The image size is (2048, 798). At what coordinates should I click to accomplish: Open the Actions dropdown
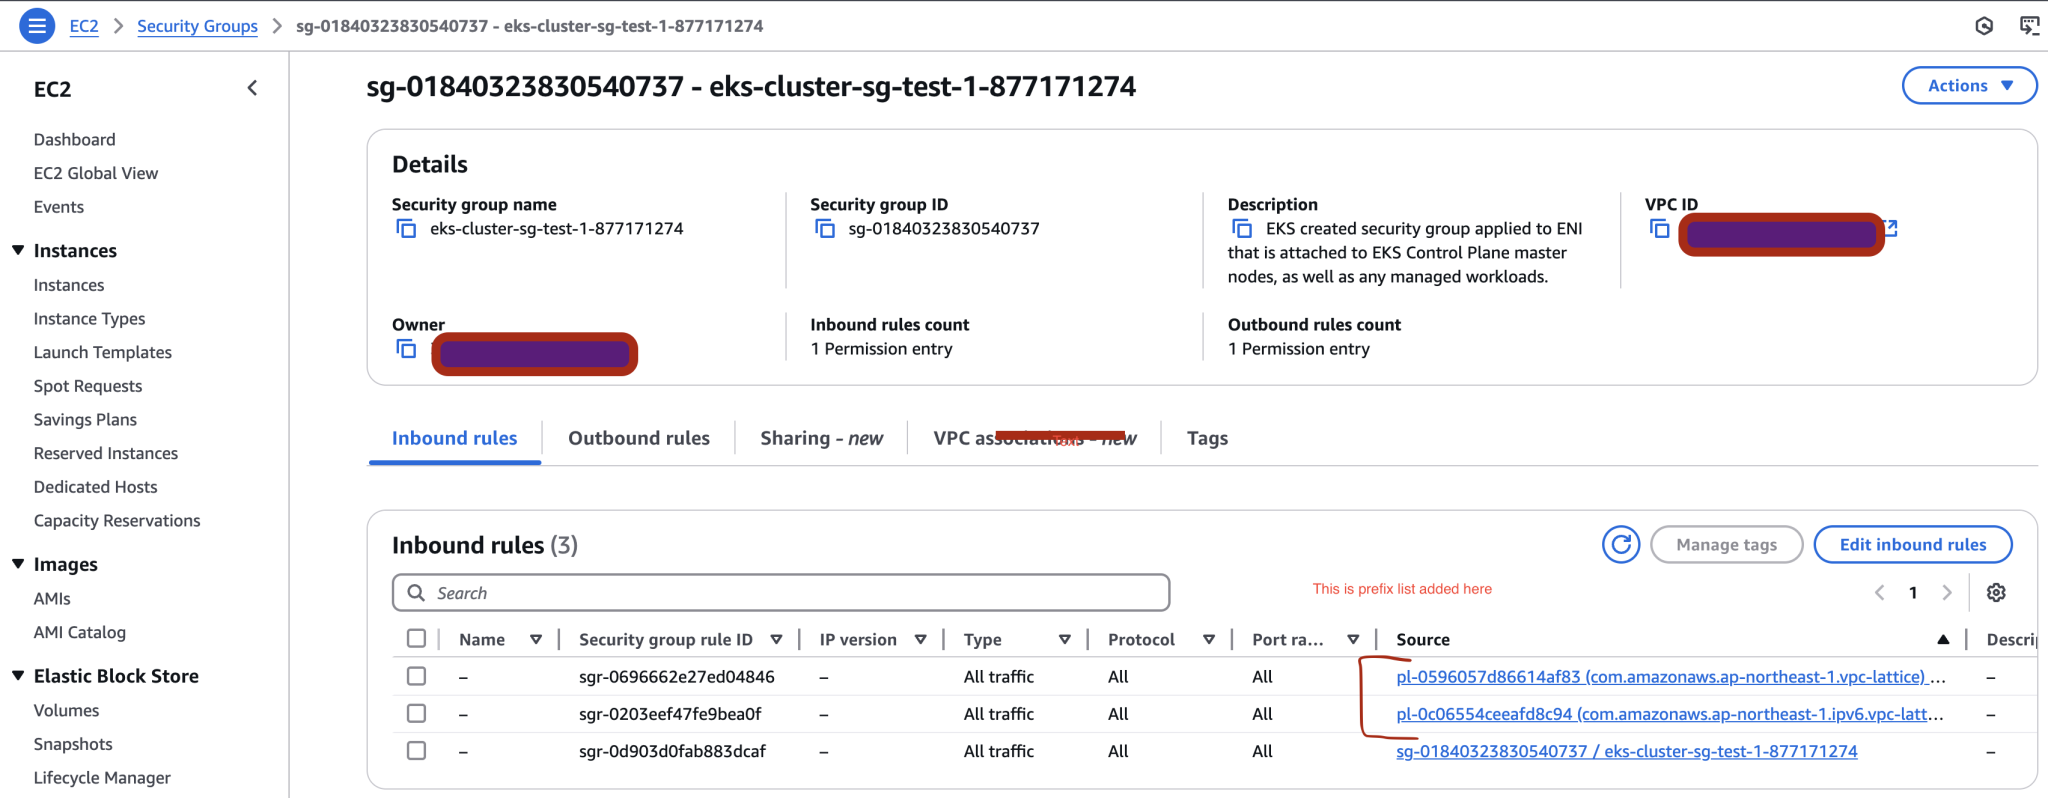click(x=1969, y=86)
